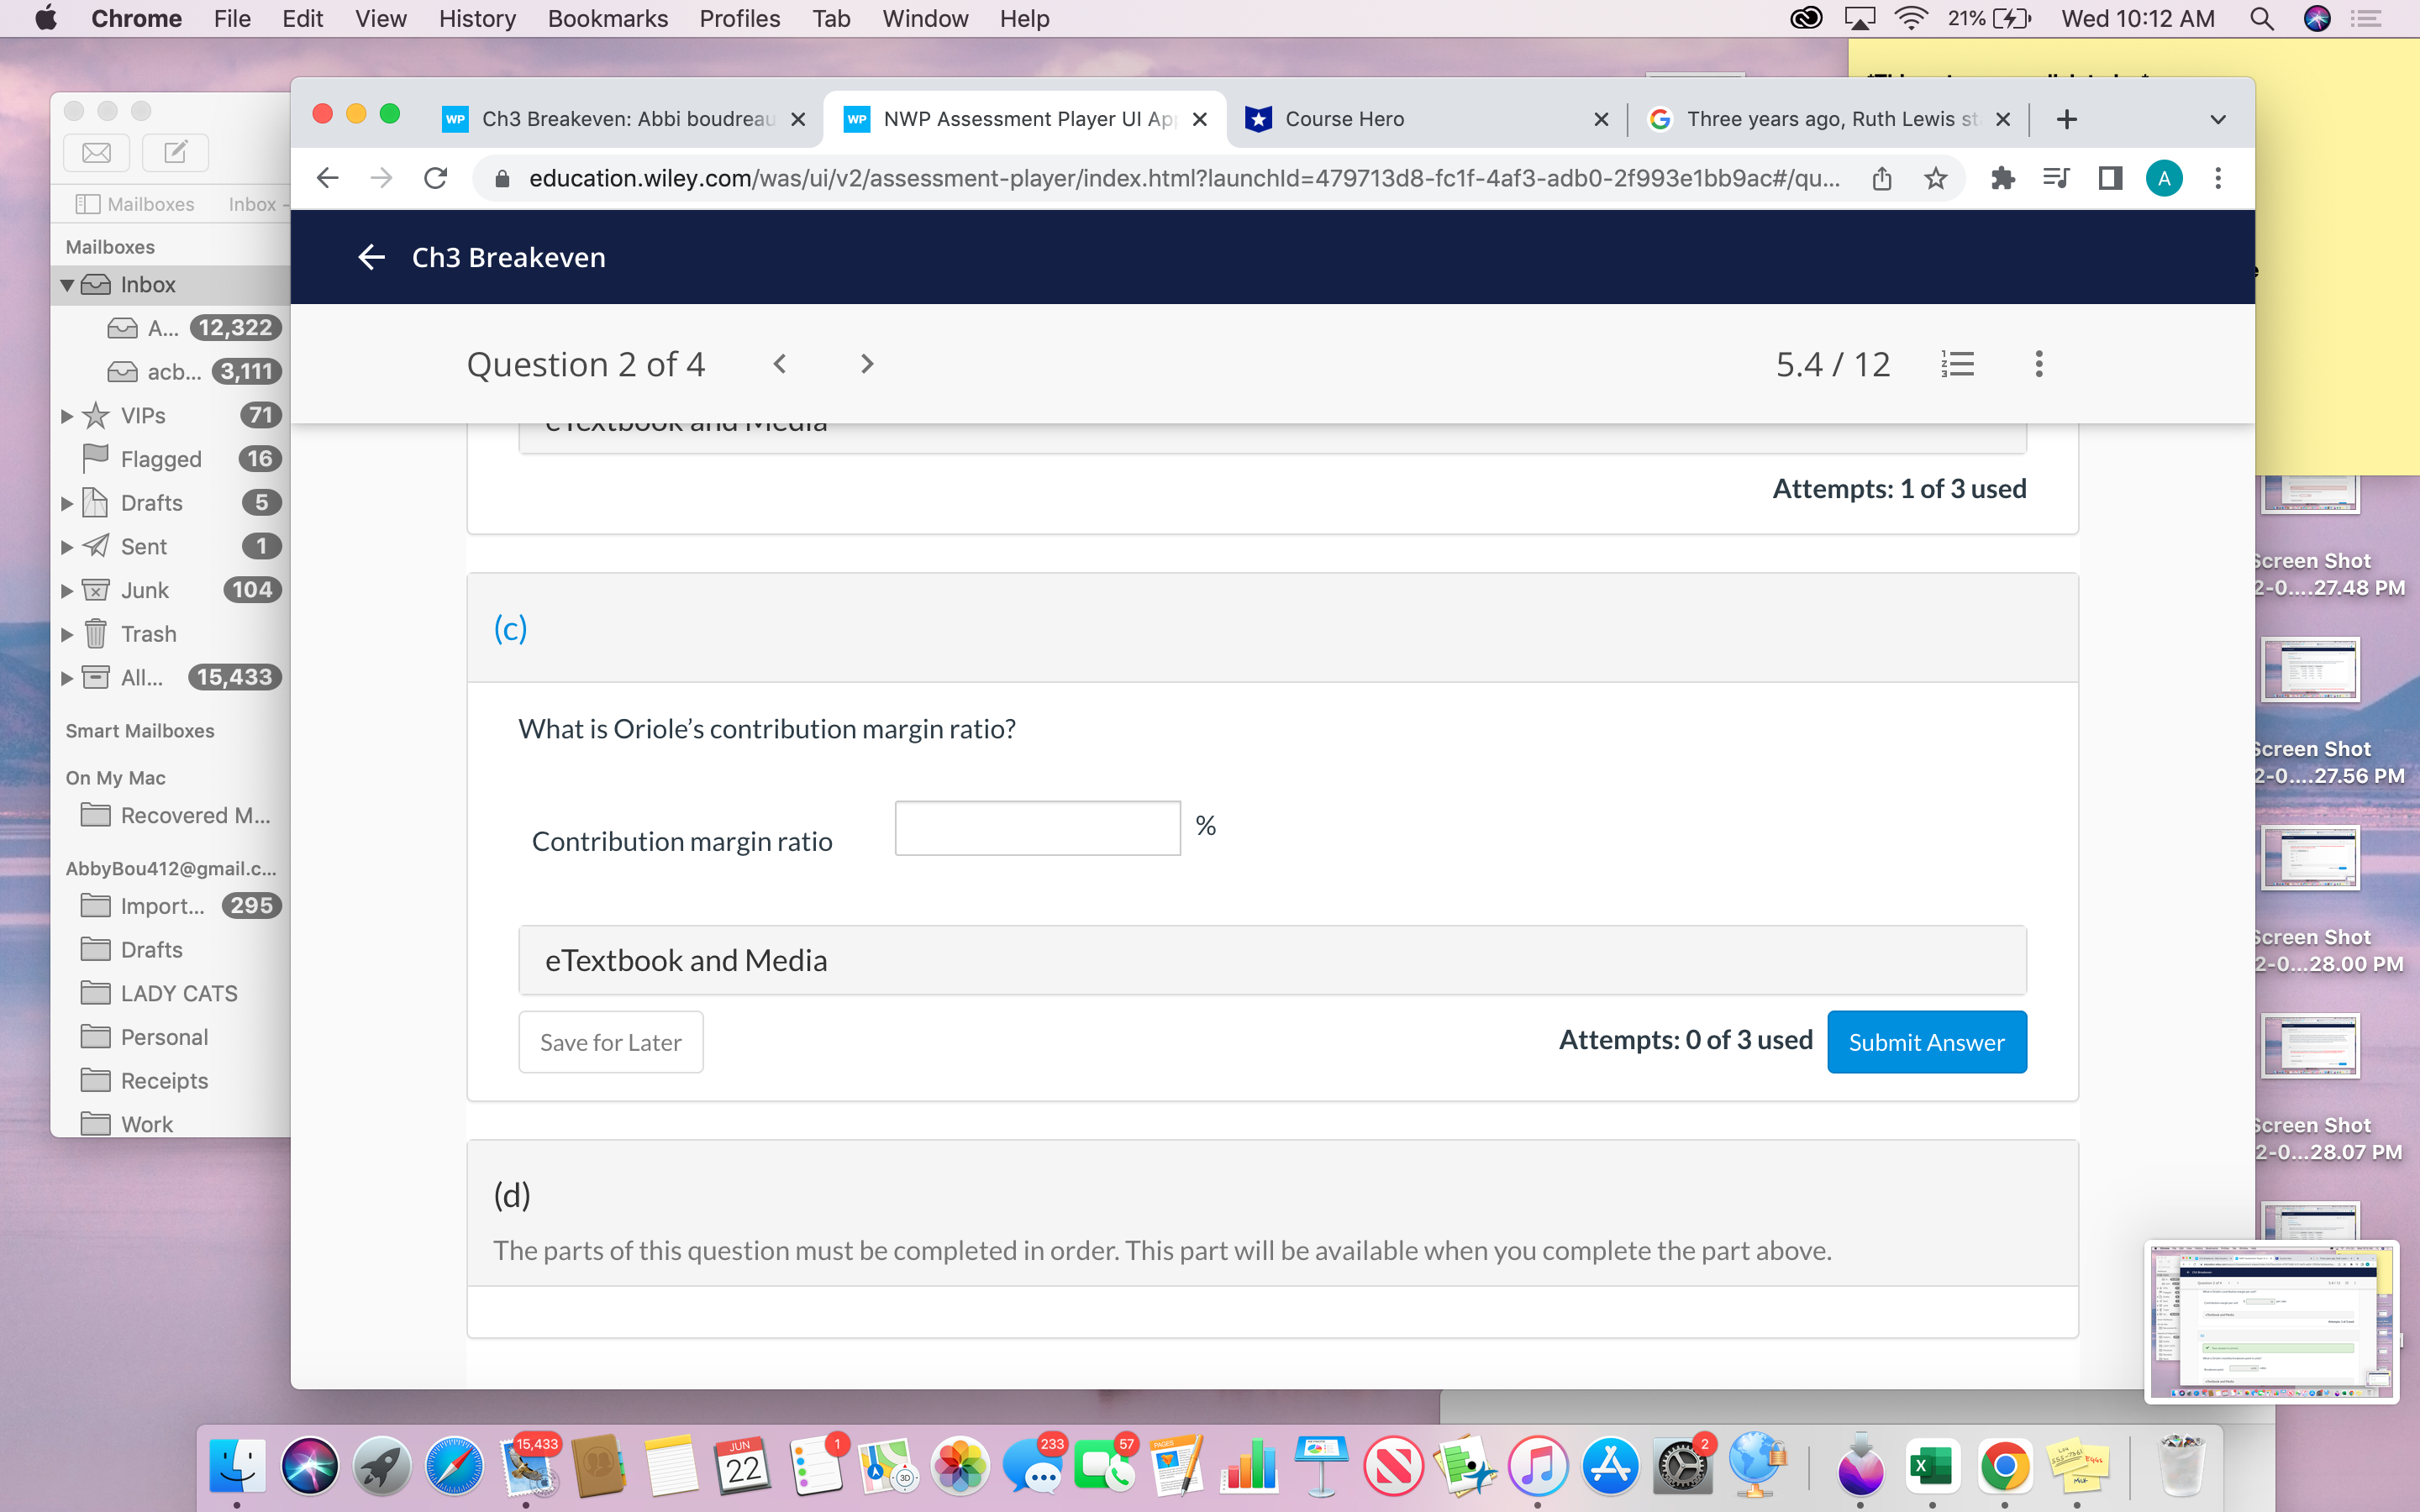The image size is (2420, 1512).
Task: Compose a new email in Mail sidebar
Action: coord(174,152)
